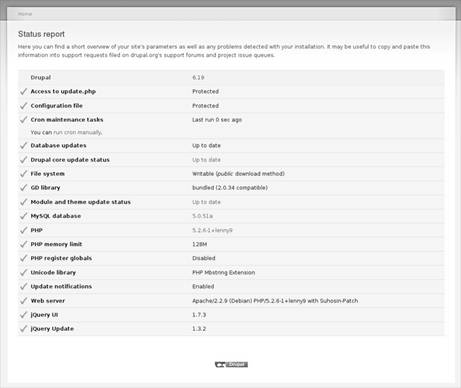Open the Drupal core 'Up to date' link
461x388 pixels.
click(x=206, y=160)
